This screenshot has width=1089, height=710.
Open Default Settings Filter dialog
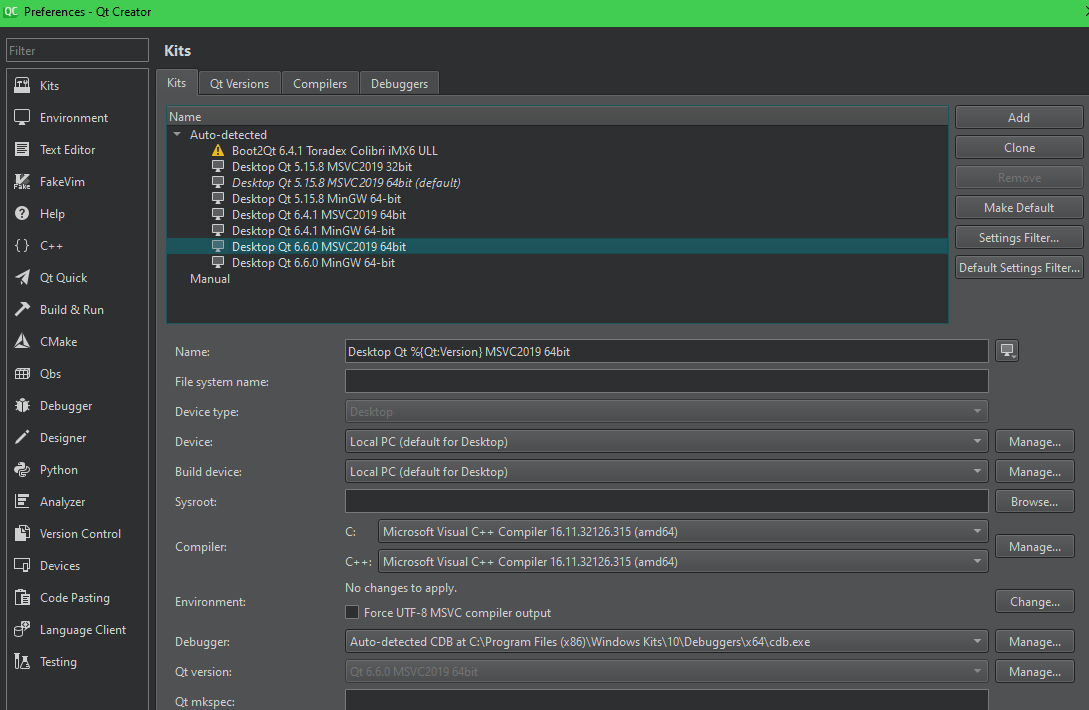coord(1019,267)
